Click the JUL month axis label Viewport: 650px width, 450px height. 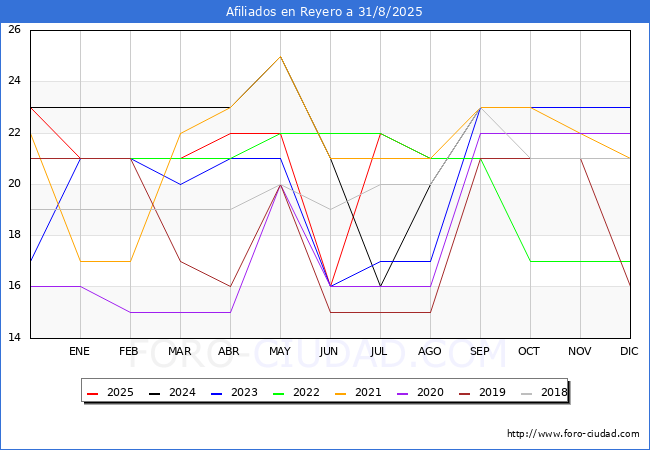click(x=380, y=352)
